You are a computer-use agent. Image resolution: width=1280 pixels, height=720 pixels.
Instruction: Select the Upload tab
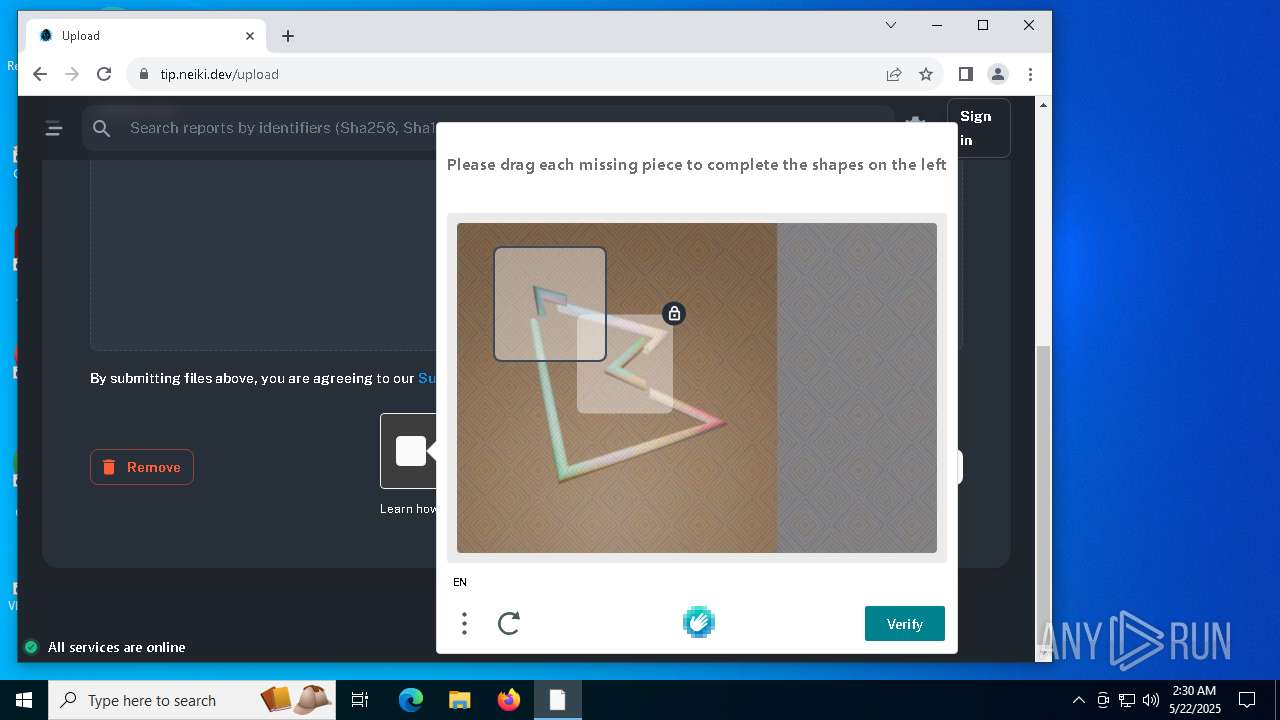pos(147,36)
